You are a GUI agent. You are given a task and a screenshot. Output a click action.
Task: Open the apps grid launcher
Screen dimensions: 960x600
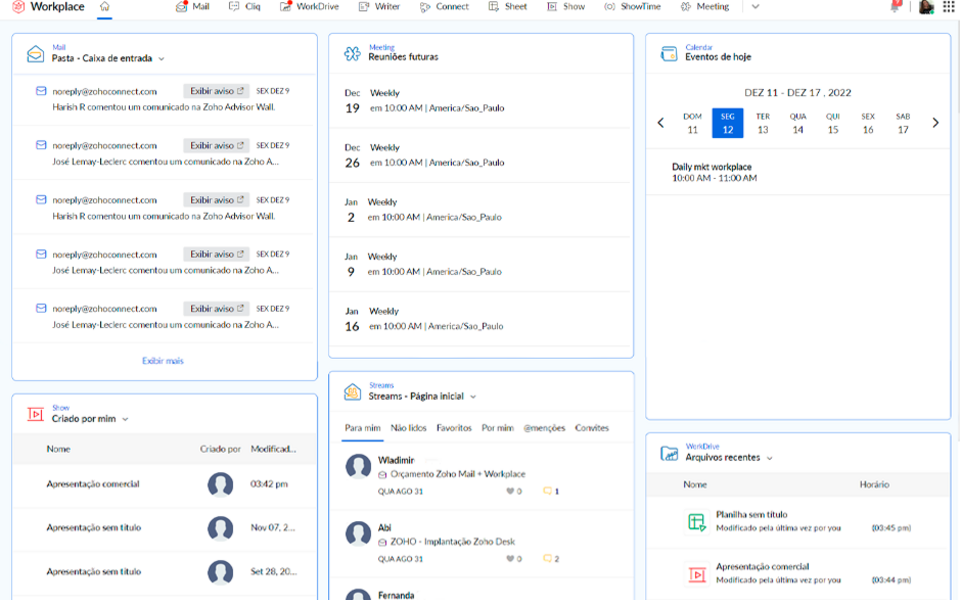pyautogui.click(x=948, y=7)
